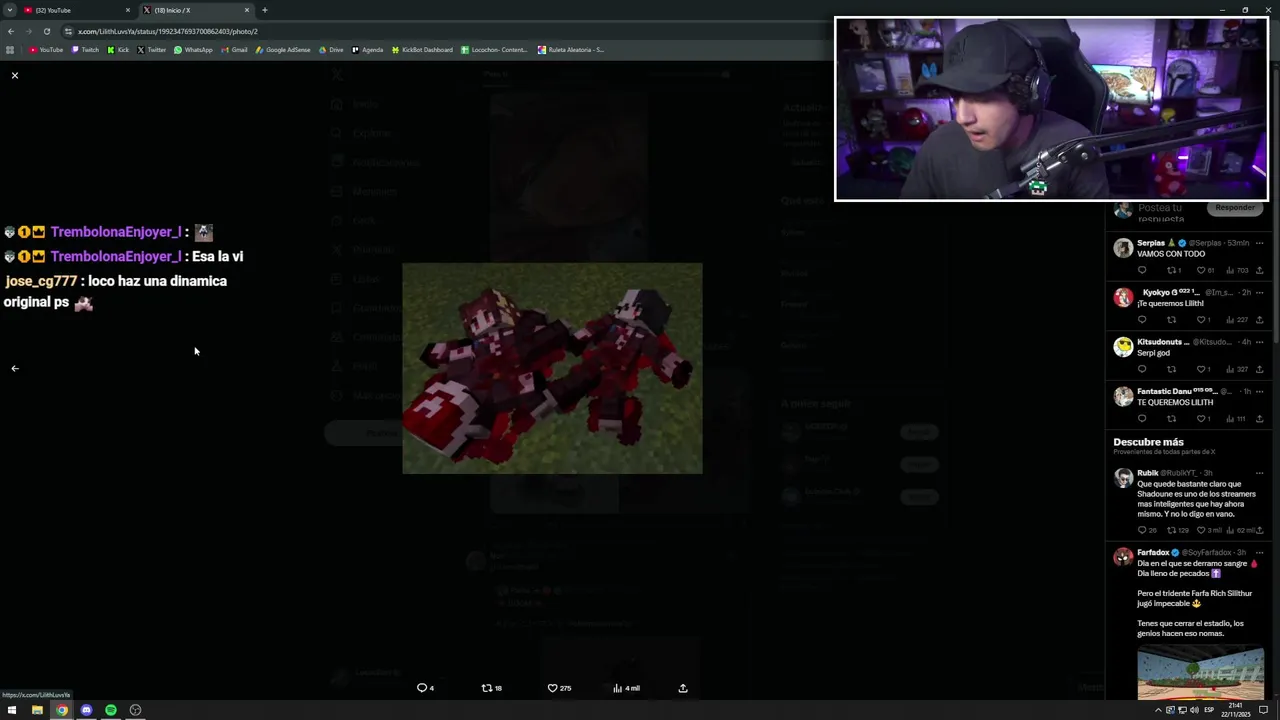The width and height of the screenshot is (1280, 720).
Task: Open more options on Rubik's post
Action: 1259,473
